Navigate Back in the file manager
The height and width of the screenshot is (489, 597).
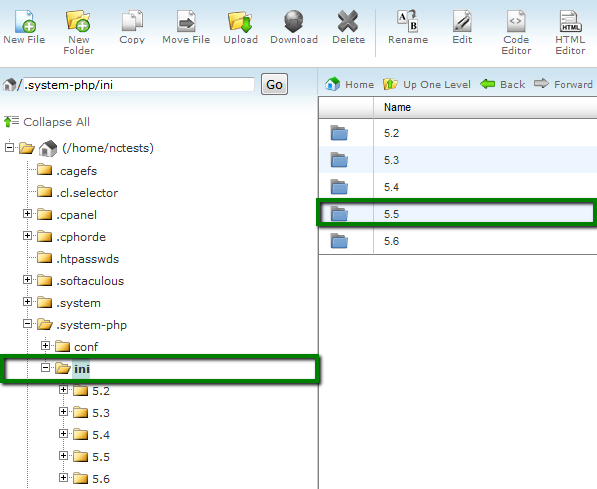(503, 84)
